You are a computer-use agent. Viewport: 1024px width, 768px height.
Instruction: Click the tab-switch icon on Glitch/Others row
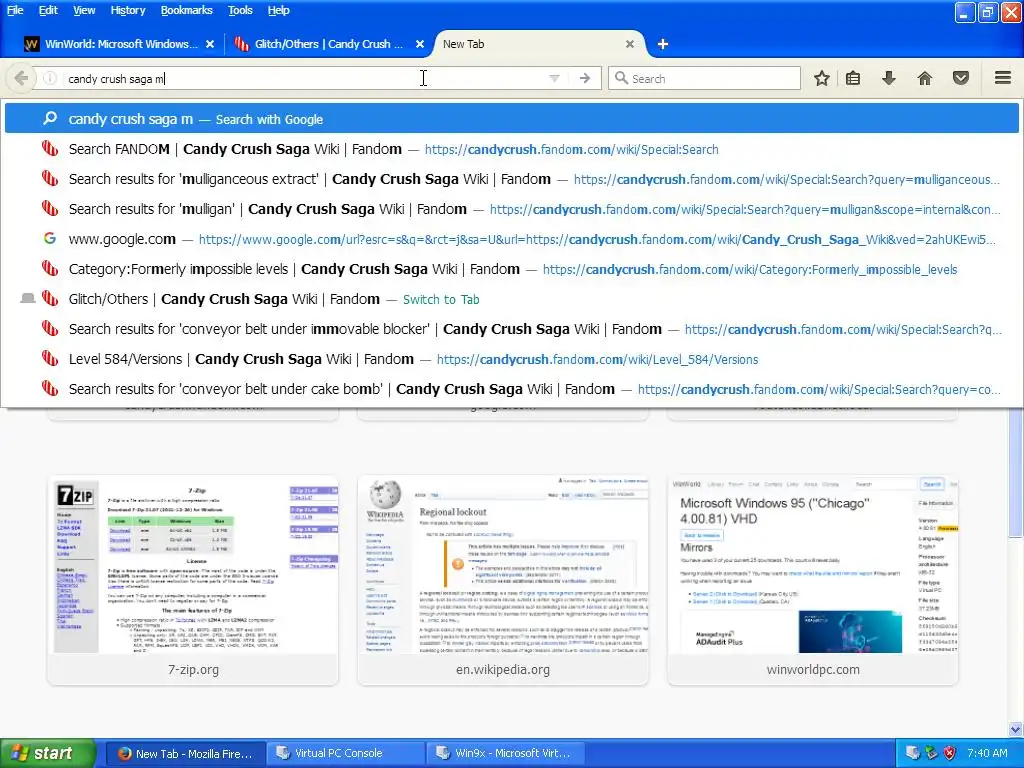pos(27,298)
